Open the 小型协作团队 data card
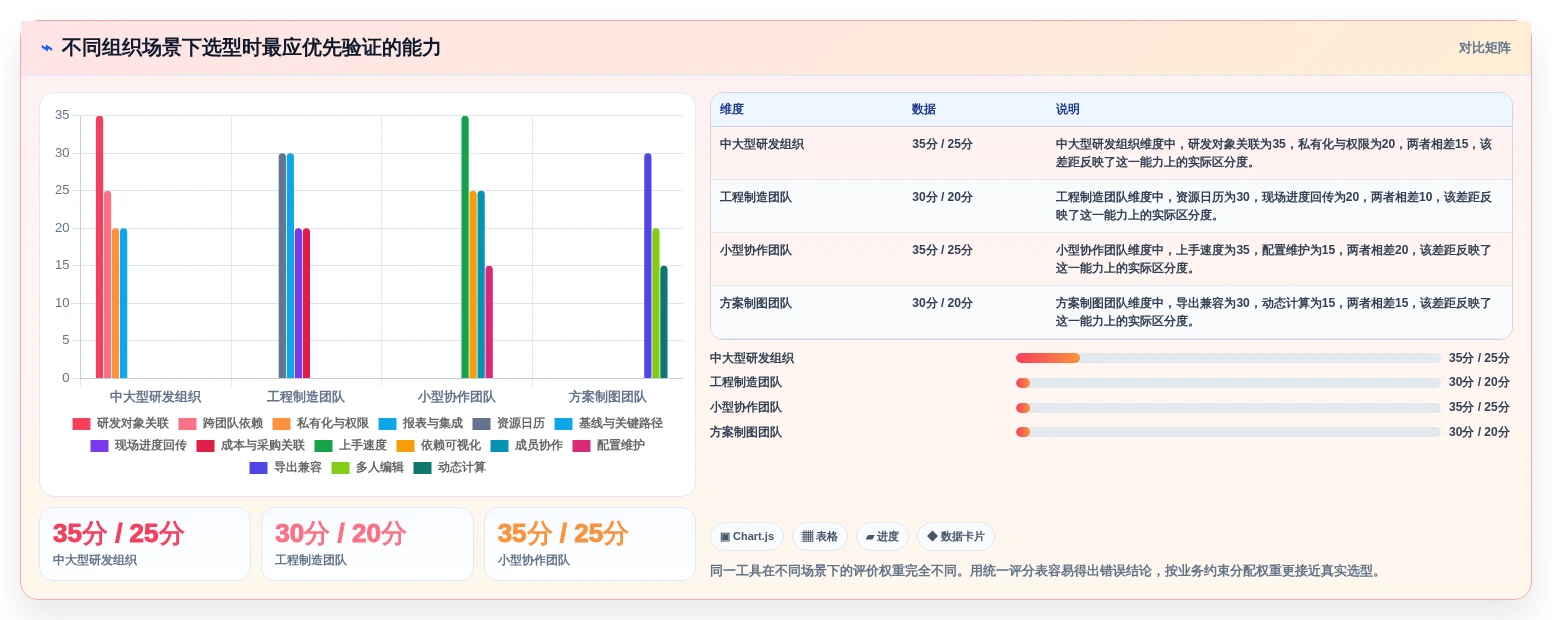Image resolution: width=1552 pixels, height=620 pixels. (590, 544)
